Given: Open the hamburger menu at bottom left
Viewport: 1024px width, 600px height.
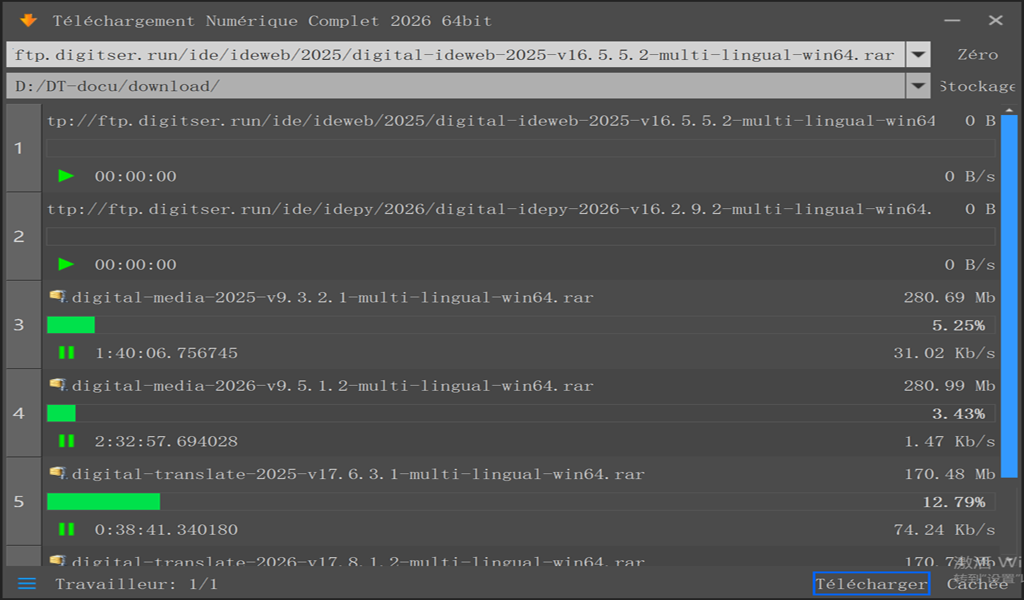Looking at the screenshot, I should click(27, 584).
